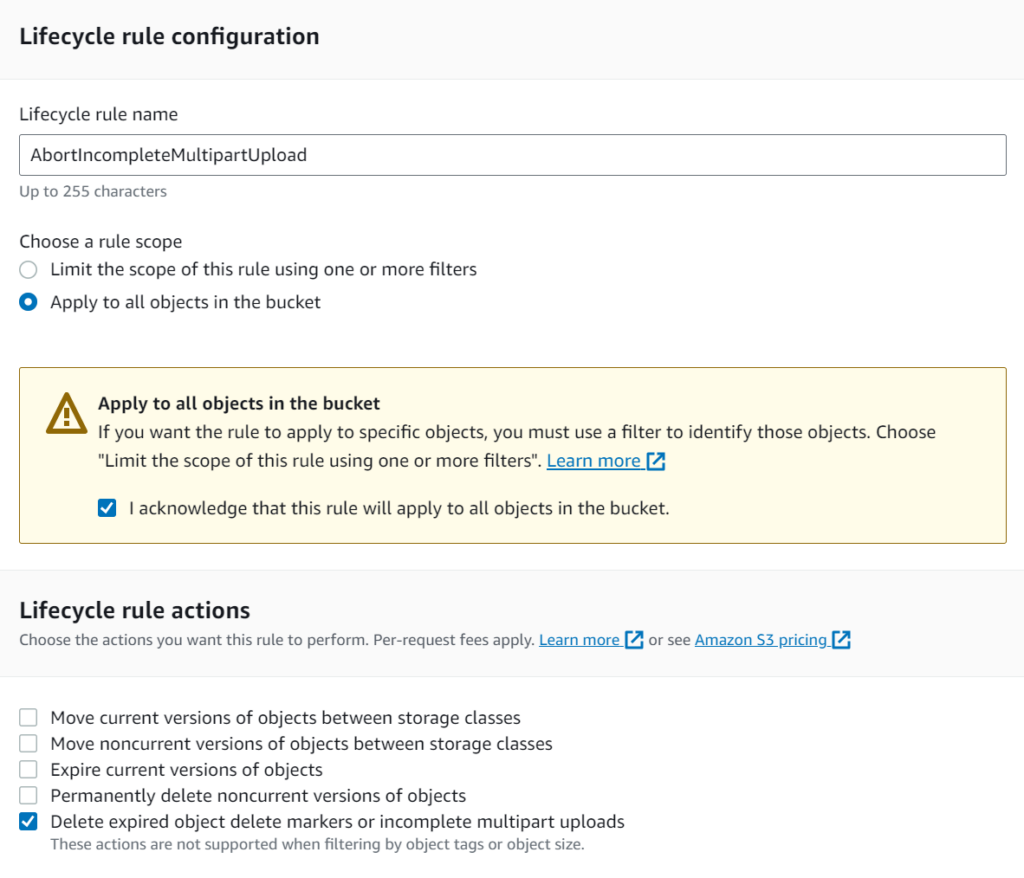Click the 'Lifecycle rule configuration' heading
1024x878 pixels.
click(x=169, y=37)
